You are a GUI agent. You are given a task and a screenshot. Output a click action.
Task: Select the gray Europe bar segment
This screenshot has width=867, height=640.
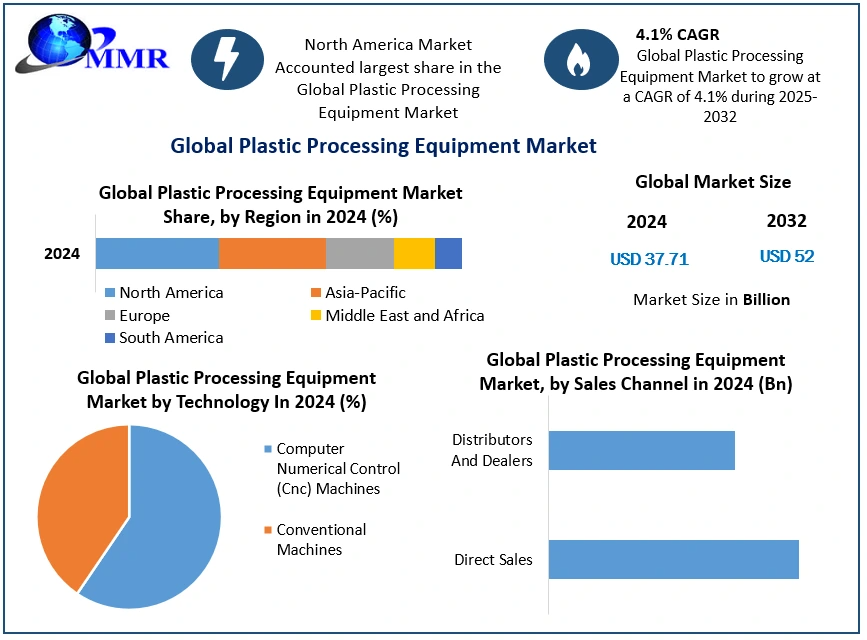click(x=359, y=254)
